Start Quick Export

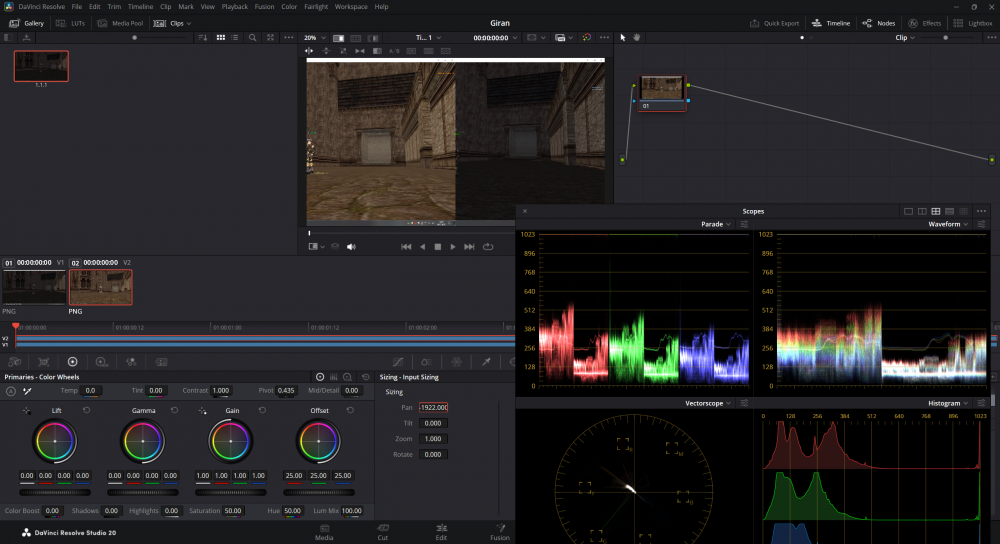click(x=774, y=23)
